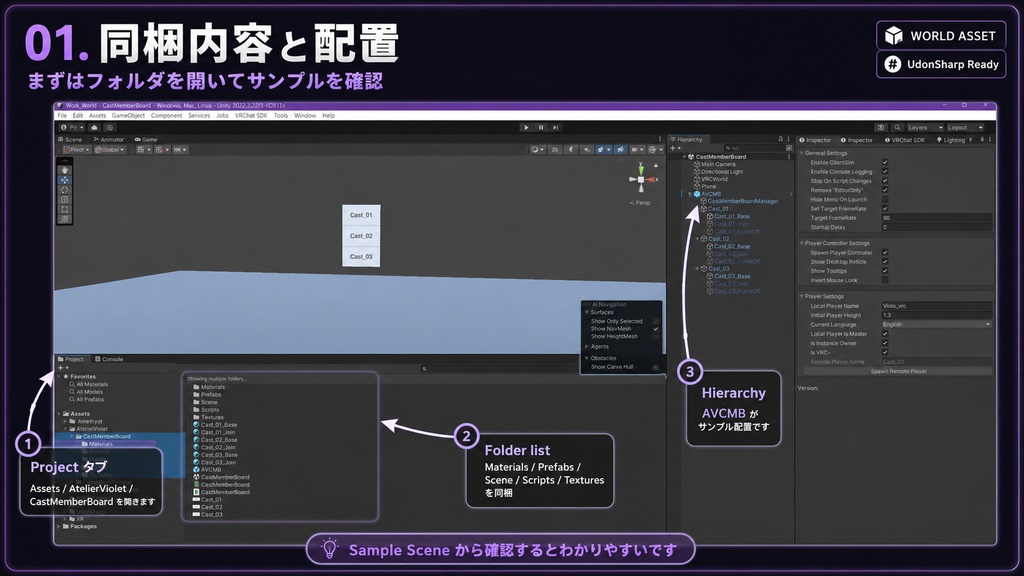Viewport: 1024px width, 576px height.
Task: Open the Undo History icon
Action: pyautogui.click(x=881, y=127)
